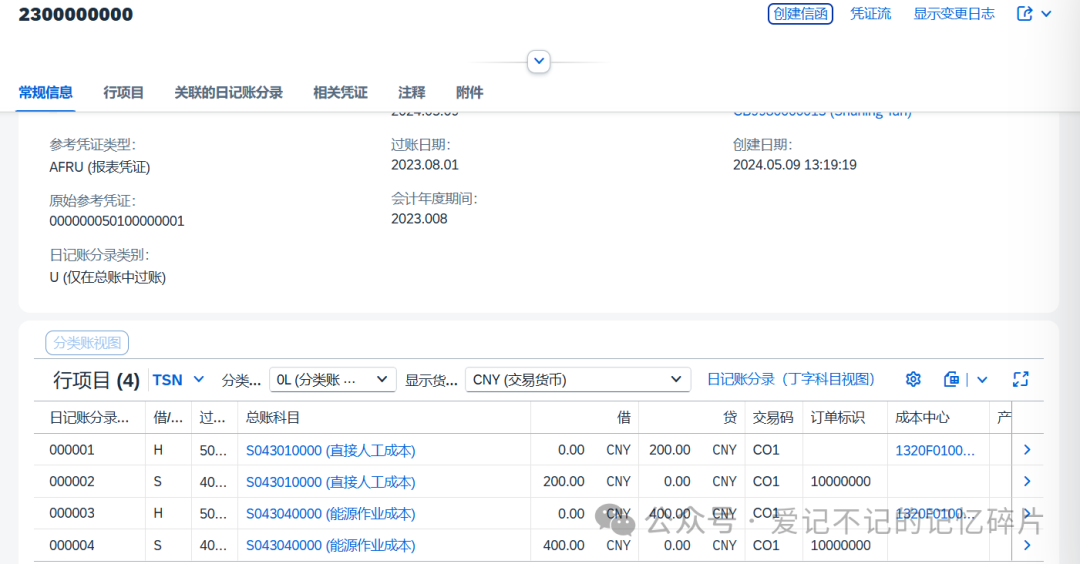The width and height of the screenshot is (1080, 564).
Task: Click posting date 2023.08.01 value
Action: [424, 165]
